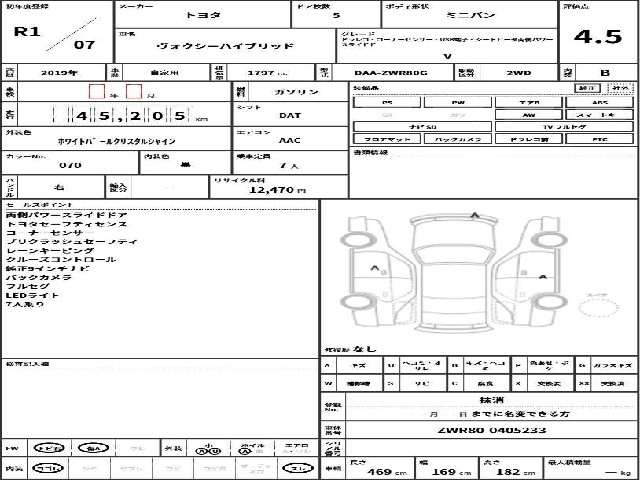This screenshot has width=640, height=480.
Task: Click the circled A grade under ホイル
Action: (246, 451)
